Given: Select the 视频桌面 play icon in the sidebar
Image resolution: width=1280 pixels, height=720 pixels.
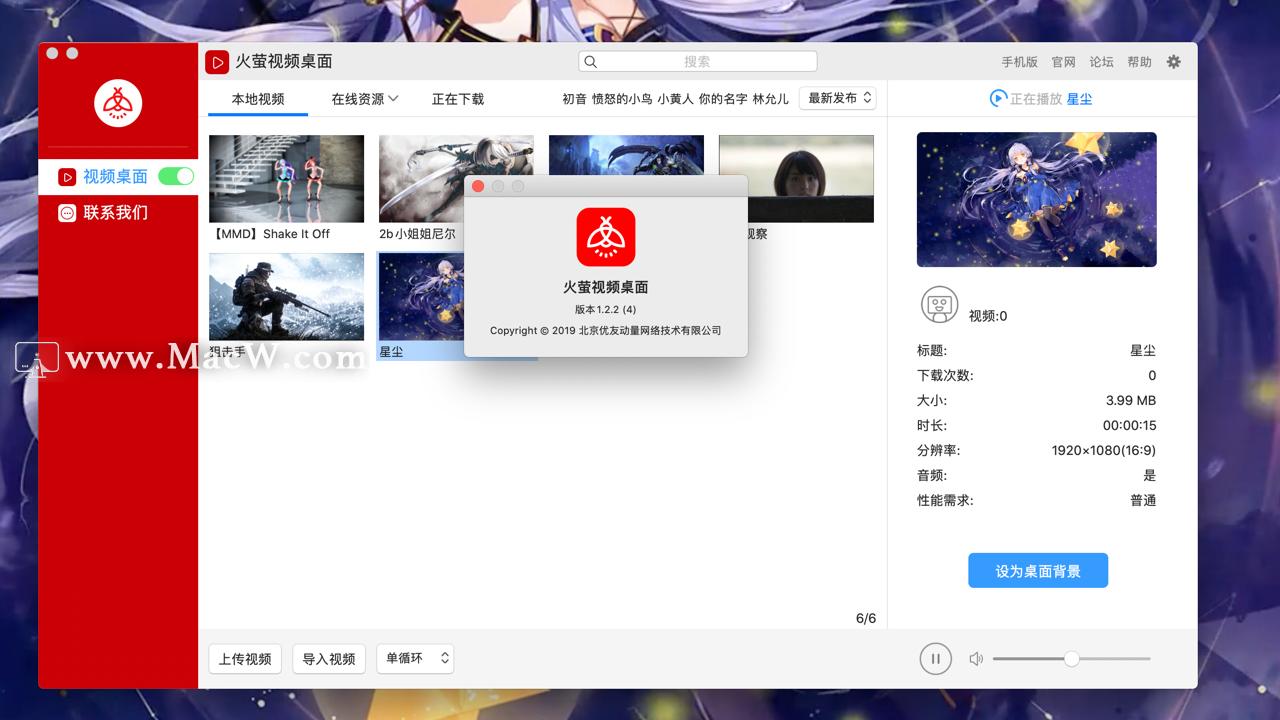Looking at the screenshot, I should 66,176.
